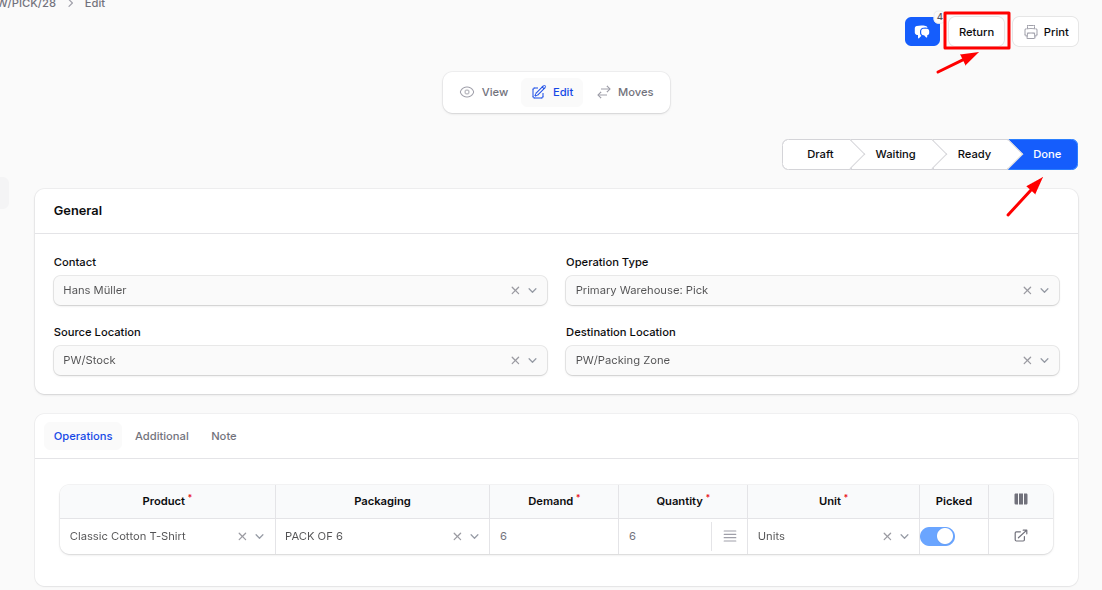Remove PACK OF 6 packaging selection
This screenshot has width=1102, height=590.
(x=457, y=536)
